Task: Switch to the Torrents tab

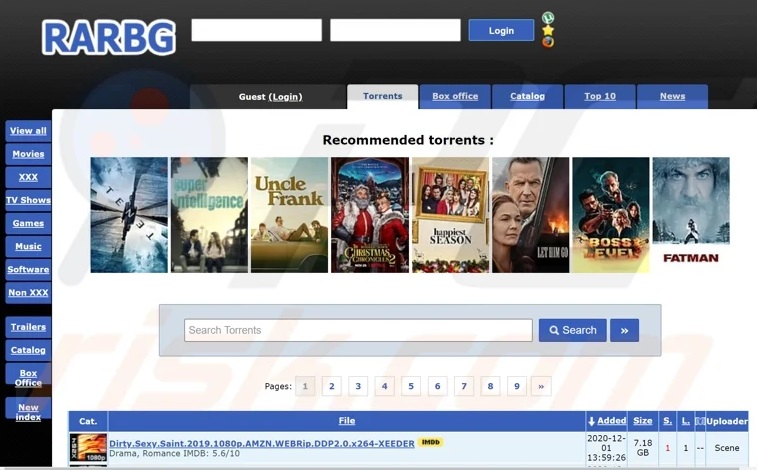Action: tap(382, 96)
